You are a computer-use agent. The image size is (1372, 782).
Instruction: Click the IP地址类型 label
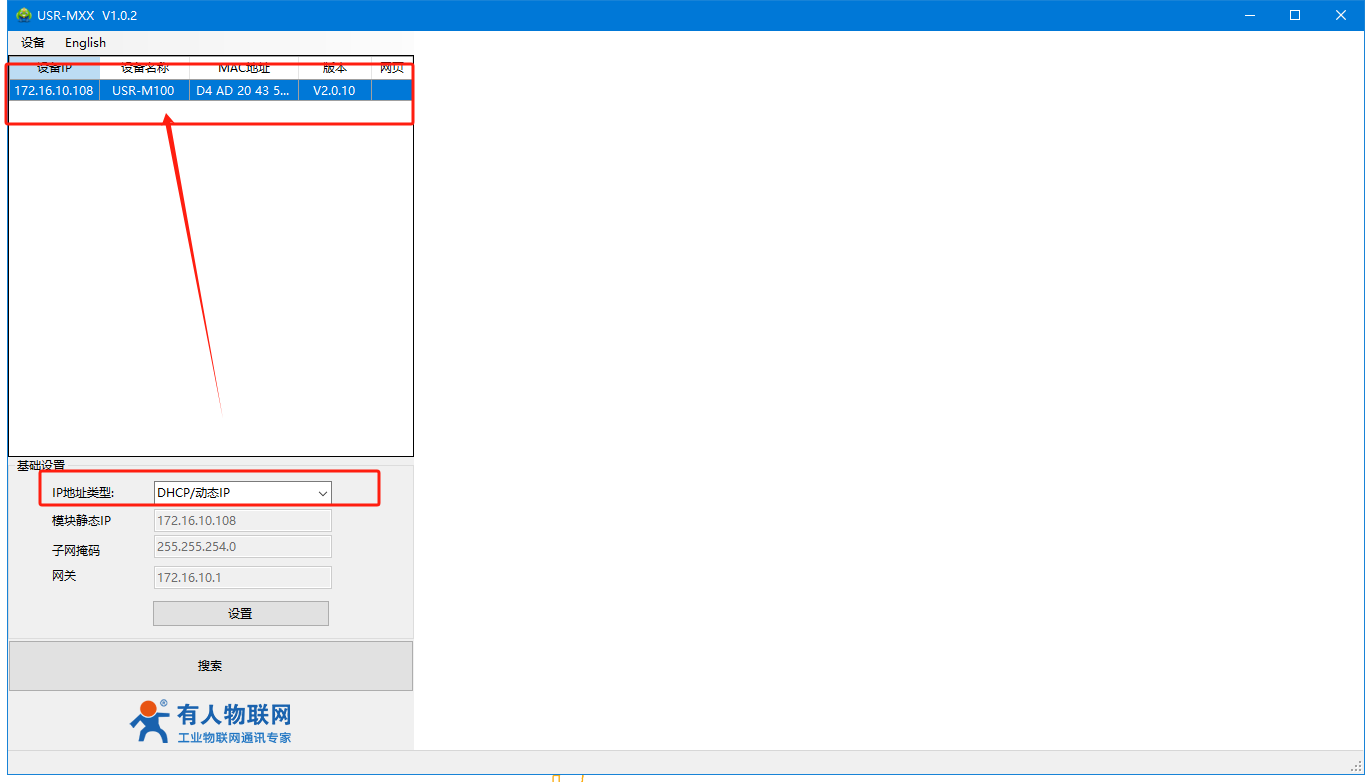tap(83, 492)
